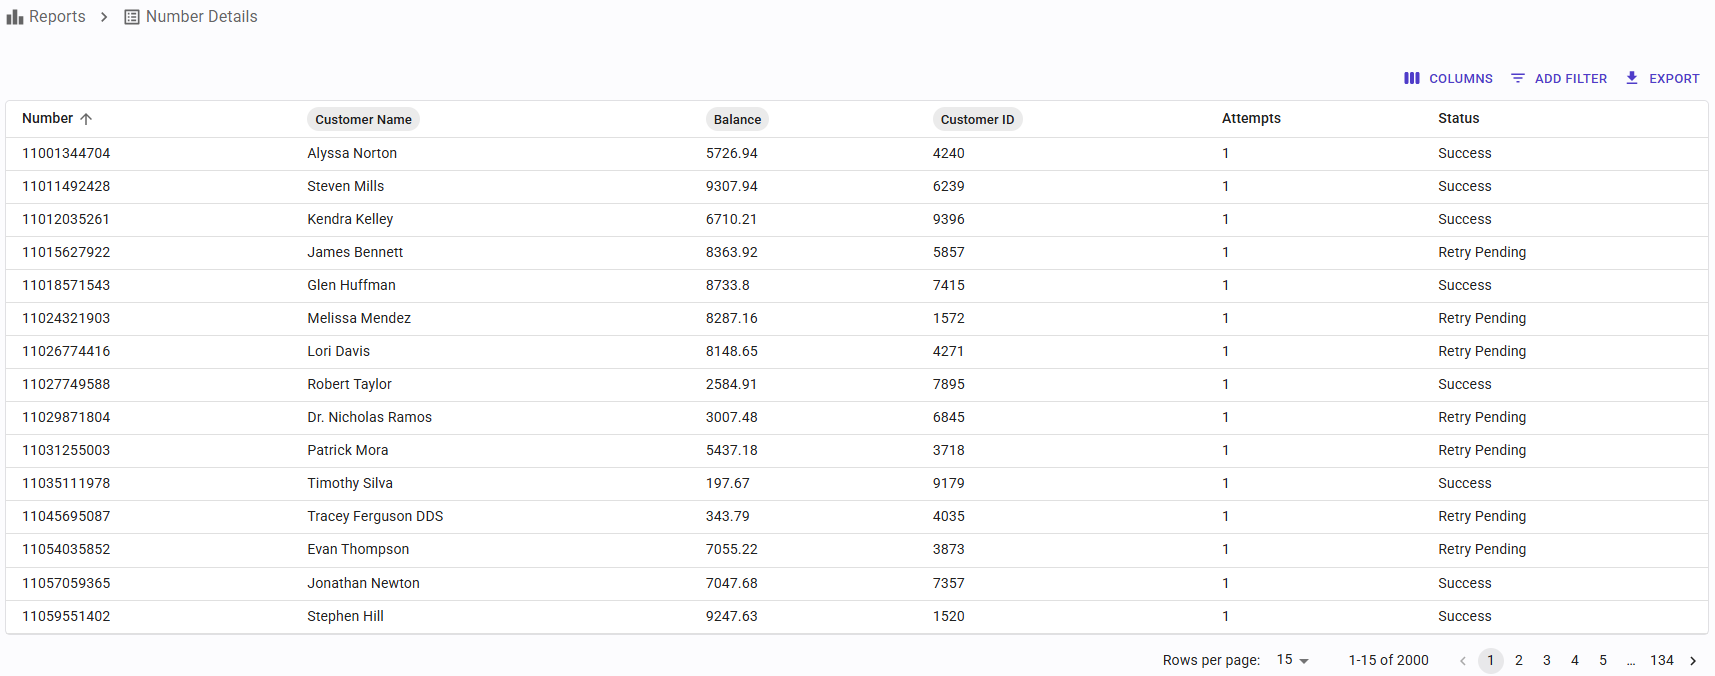Screen dimensions: 1715x676
Task: Sort by Balance column header
Action: click(737, 119)
